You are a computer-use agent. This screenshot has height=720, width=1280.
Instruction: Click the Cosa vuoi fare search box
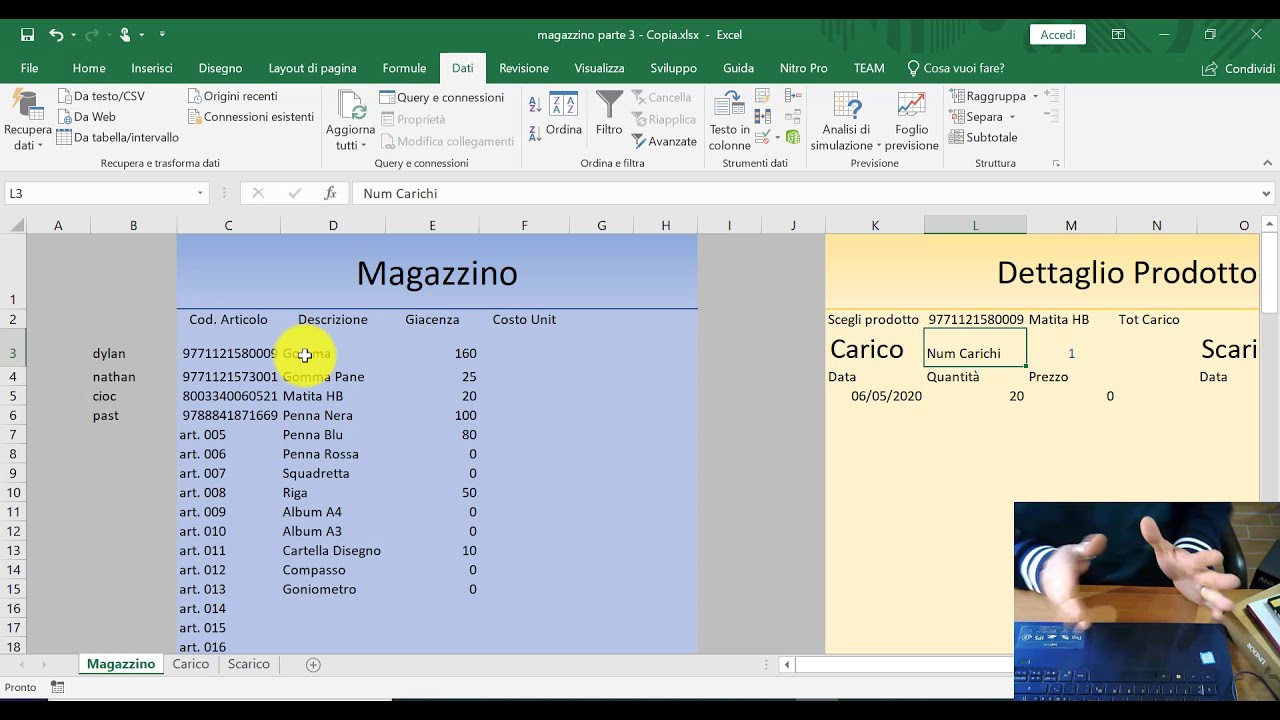pyautogui.click(x=955, y=68)
